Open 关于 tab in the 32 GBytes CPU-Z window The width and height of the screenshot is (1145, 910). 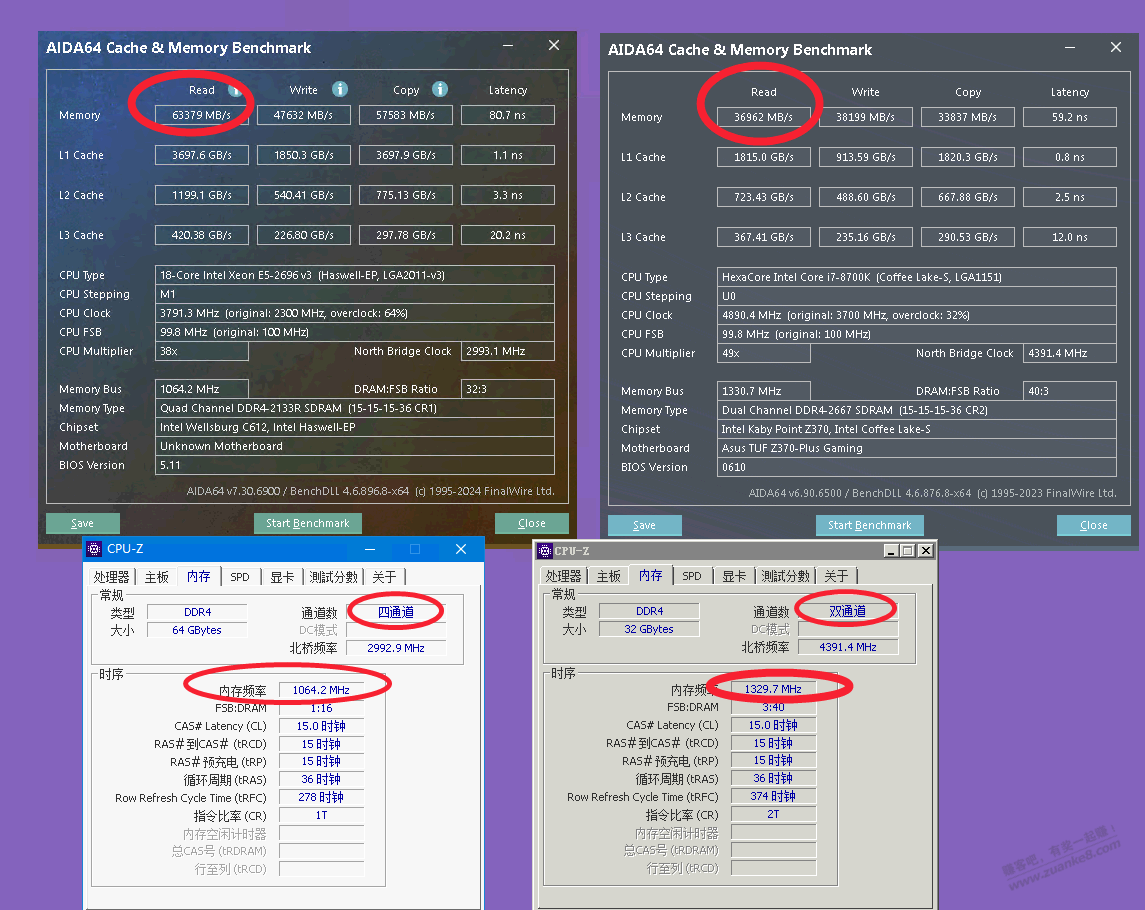836,576
